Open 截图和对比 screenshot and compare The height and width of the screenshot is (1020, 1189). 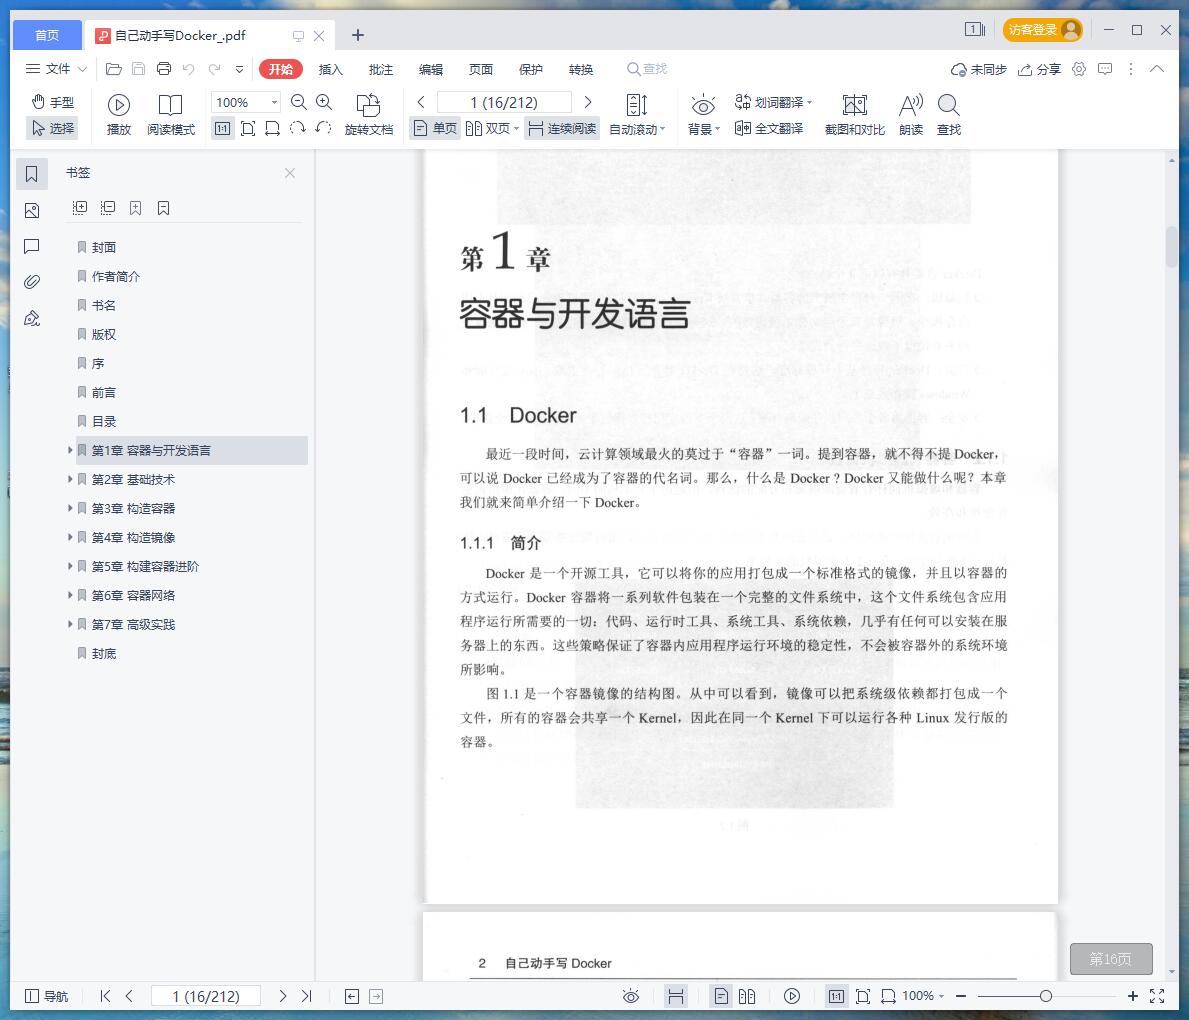click(855, 115)
